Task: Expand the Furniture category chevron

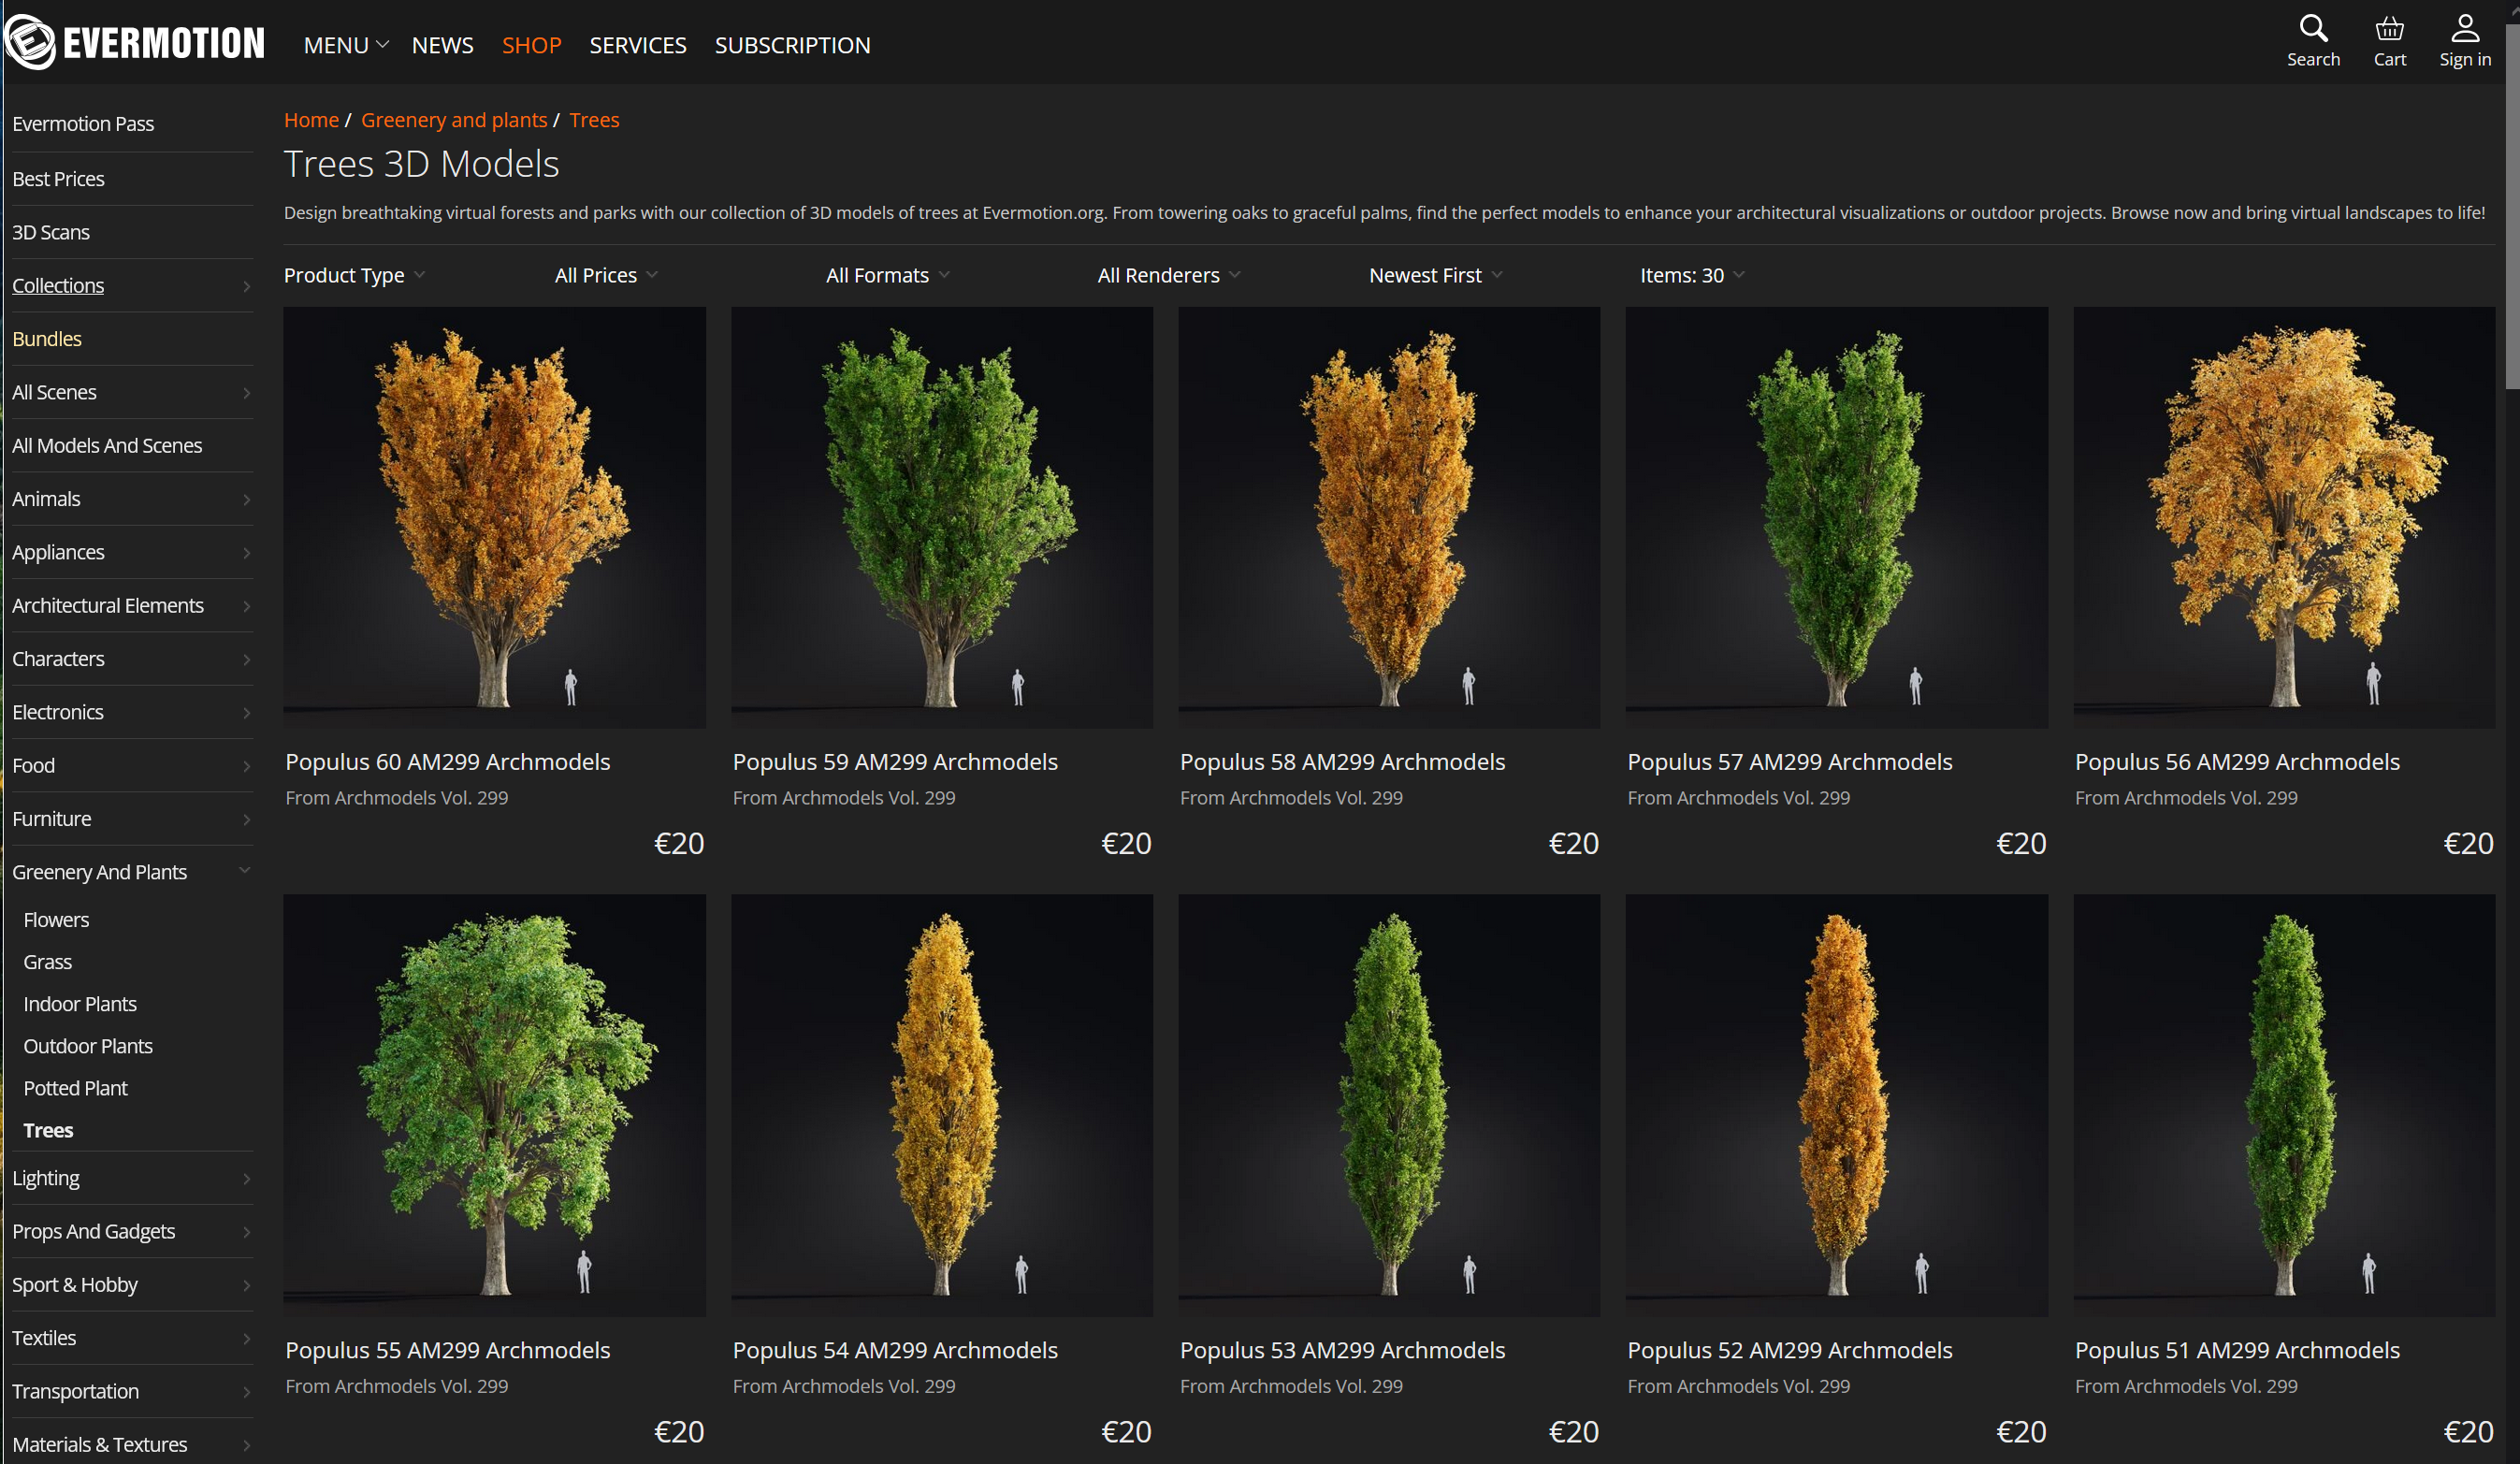Action: (x=246, y=819)
